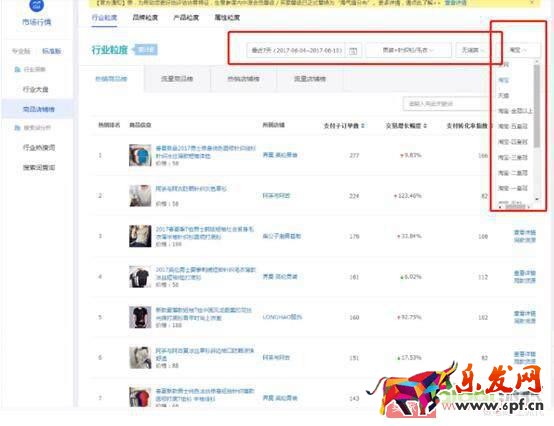Open the rank 5 product title link
The image size is (554, 426).
coord(204,313)
